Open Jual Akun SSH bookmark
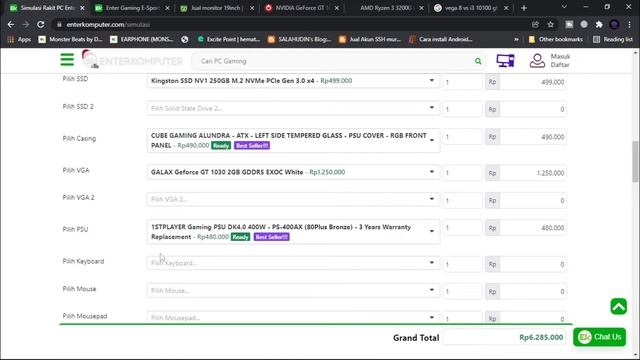Image resolution: width=640 pixels, height=360 pixels. tap(370, 39)
